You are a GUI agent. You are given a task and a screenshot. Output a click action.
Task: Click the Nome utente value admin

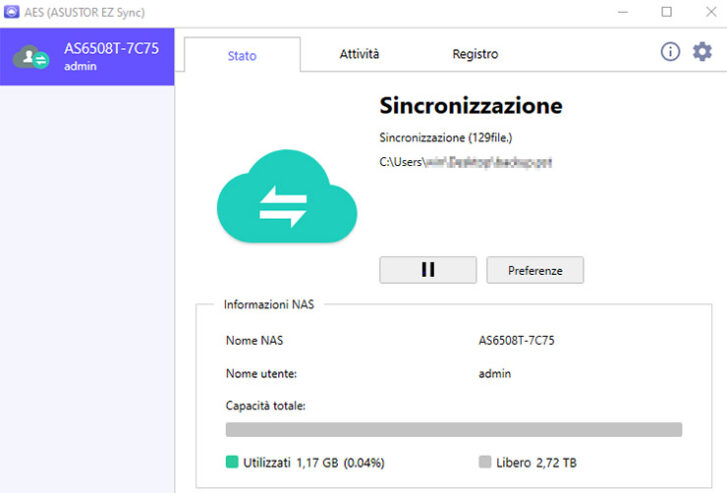tap(495, 373)
